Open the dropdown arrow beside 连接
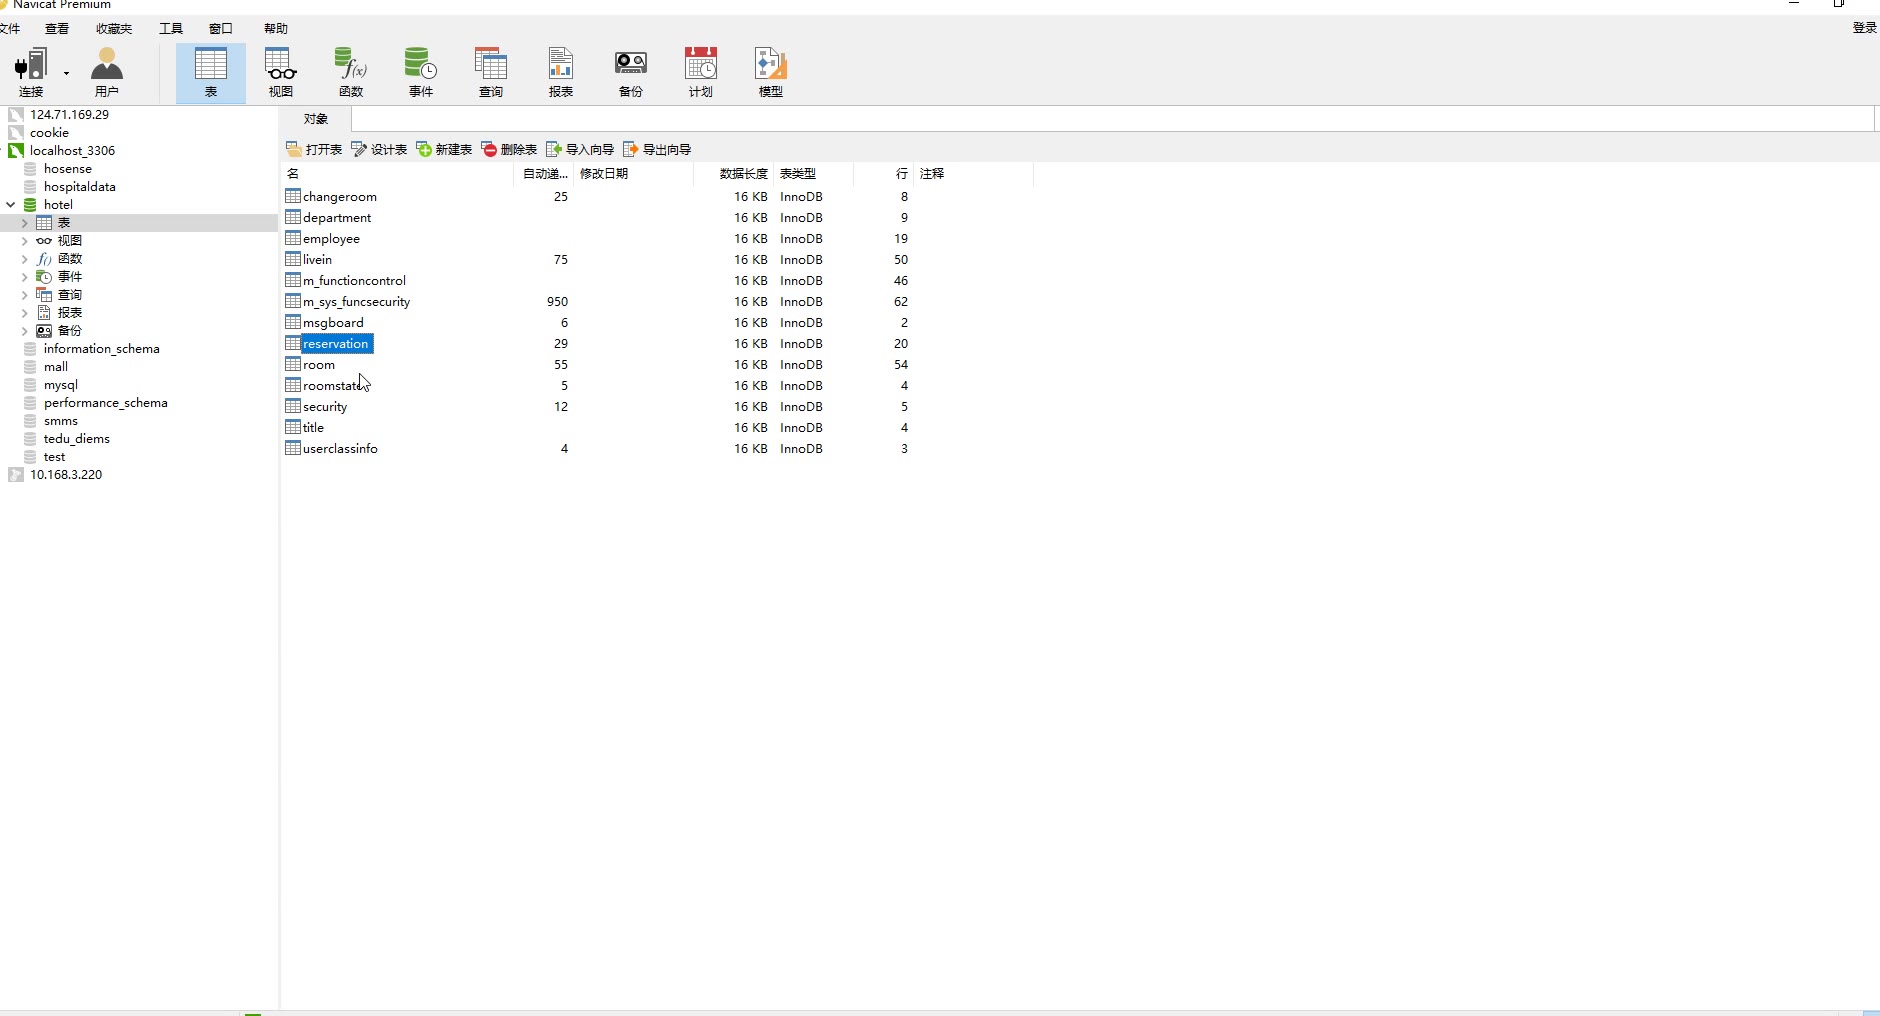 66,73
